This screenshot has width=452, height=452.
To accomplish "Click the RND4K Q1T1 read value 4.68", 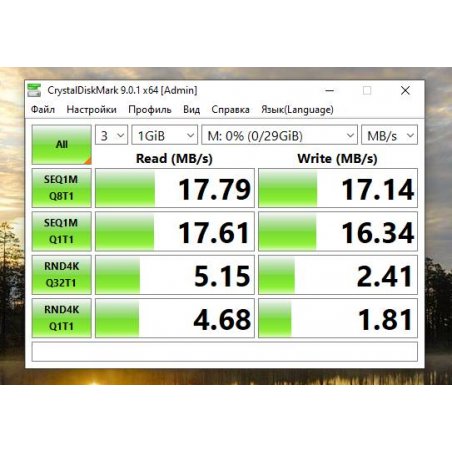I will pos(175,318).
